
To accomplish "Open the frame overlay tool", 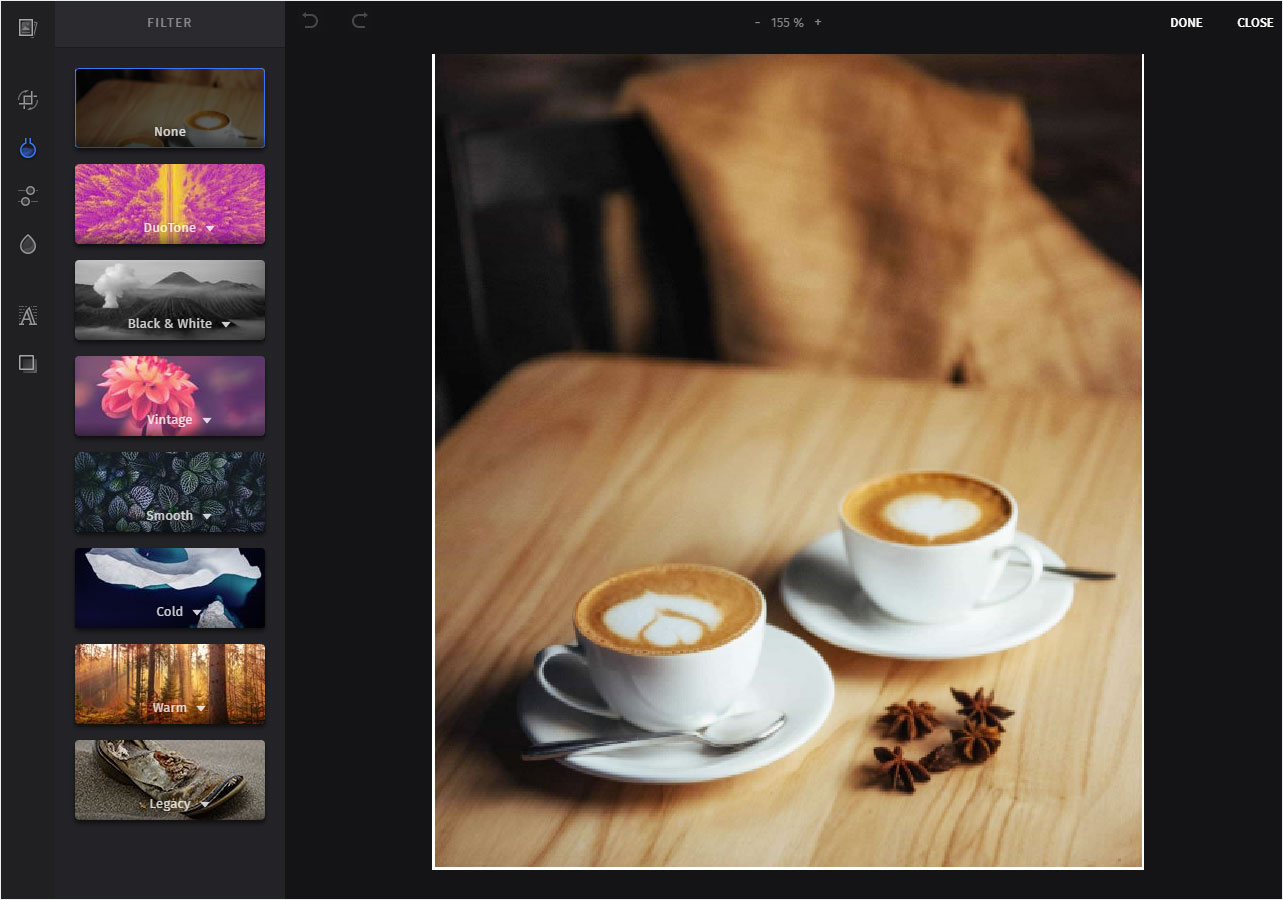I will (28, 364).
